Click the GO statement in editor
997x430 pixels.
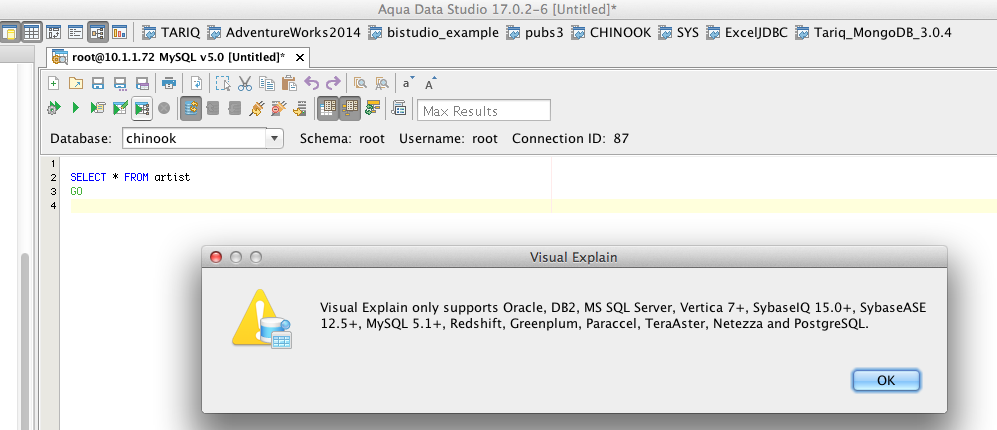[x=76, y=191]
